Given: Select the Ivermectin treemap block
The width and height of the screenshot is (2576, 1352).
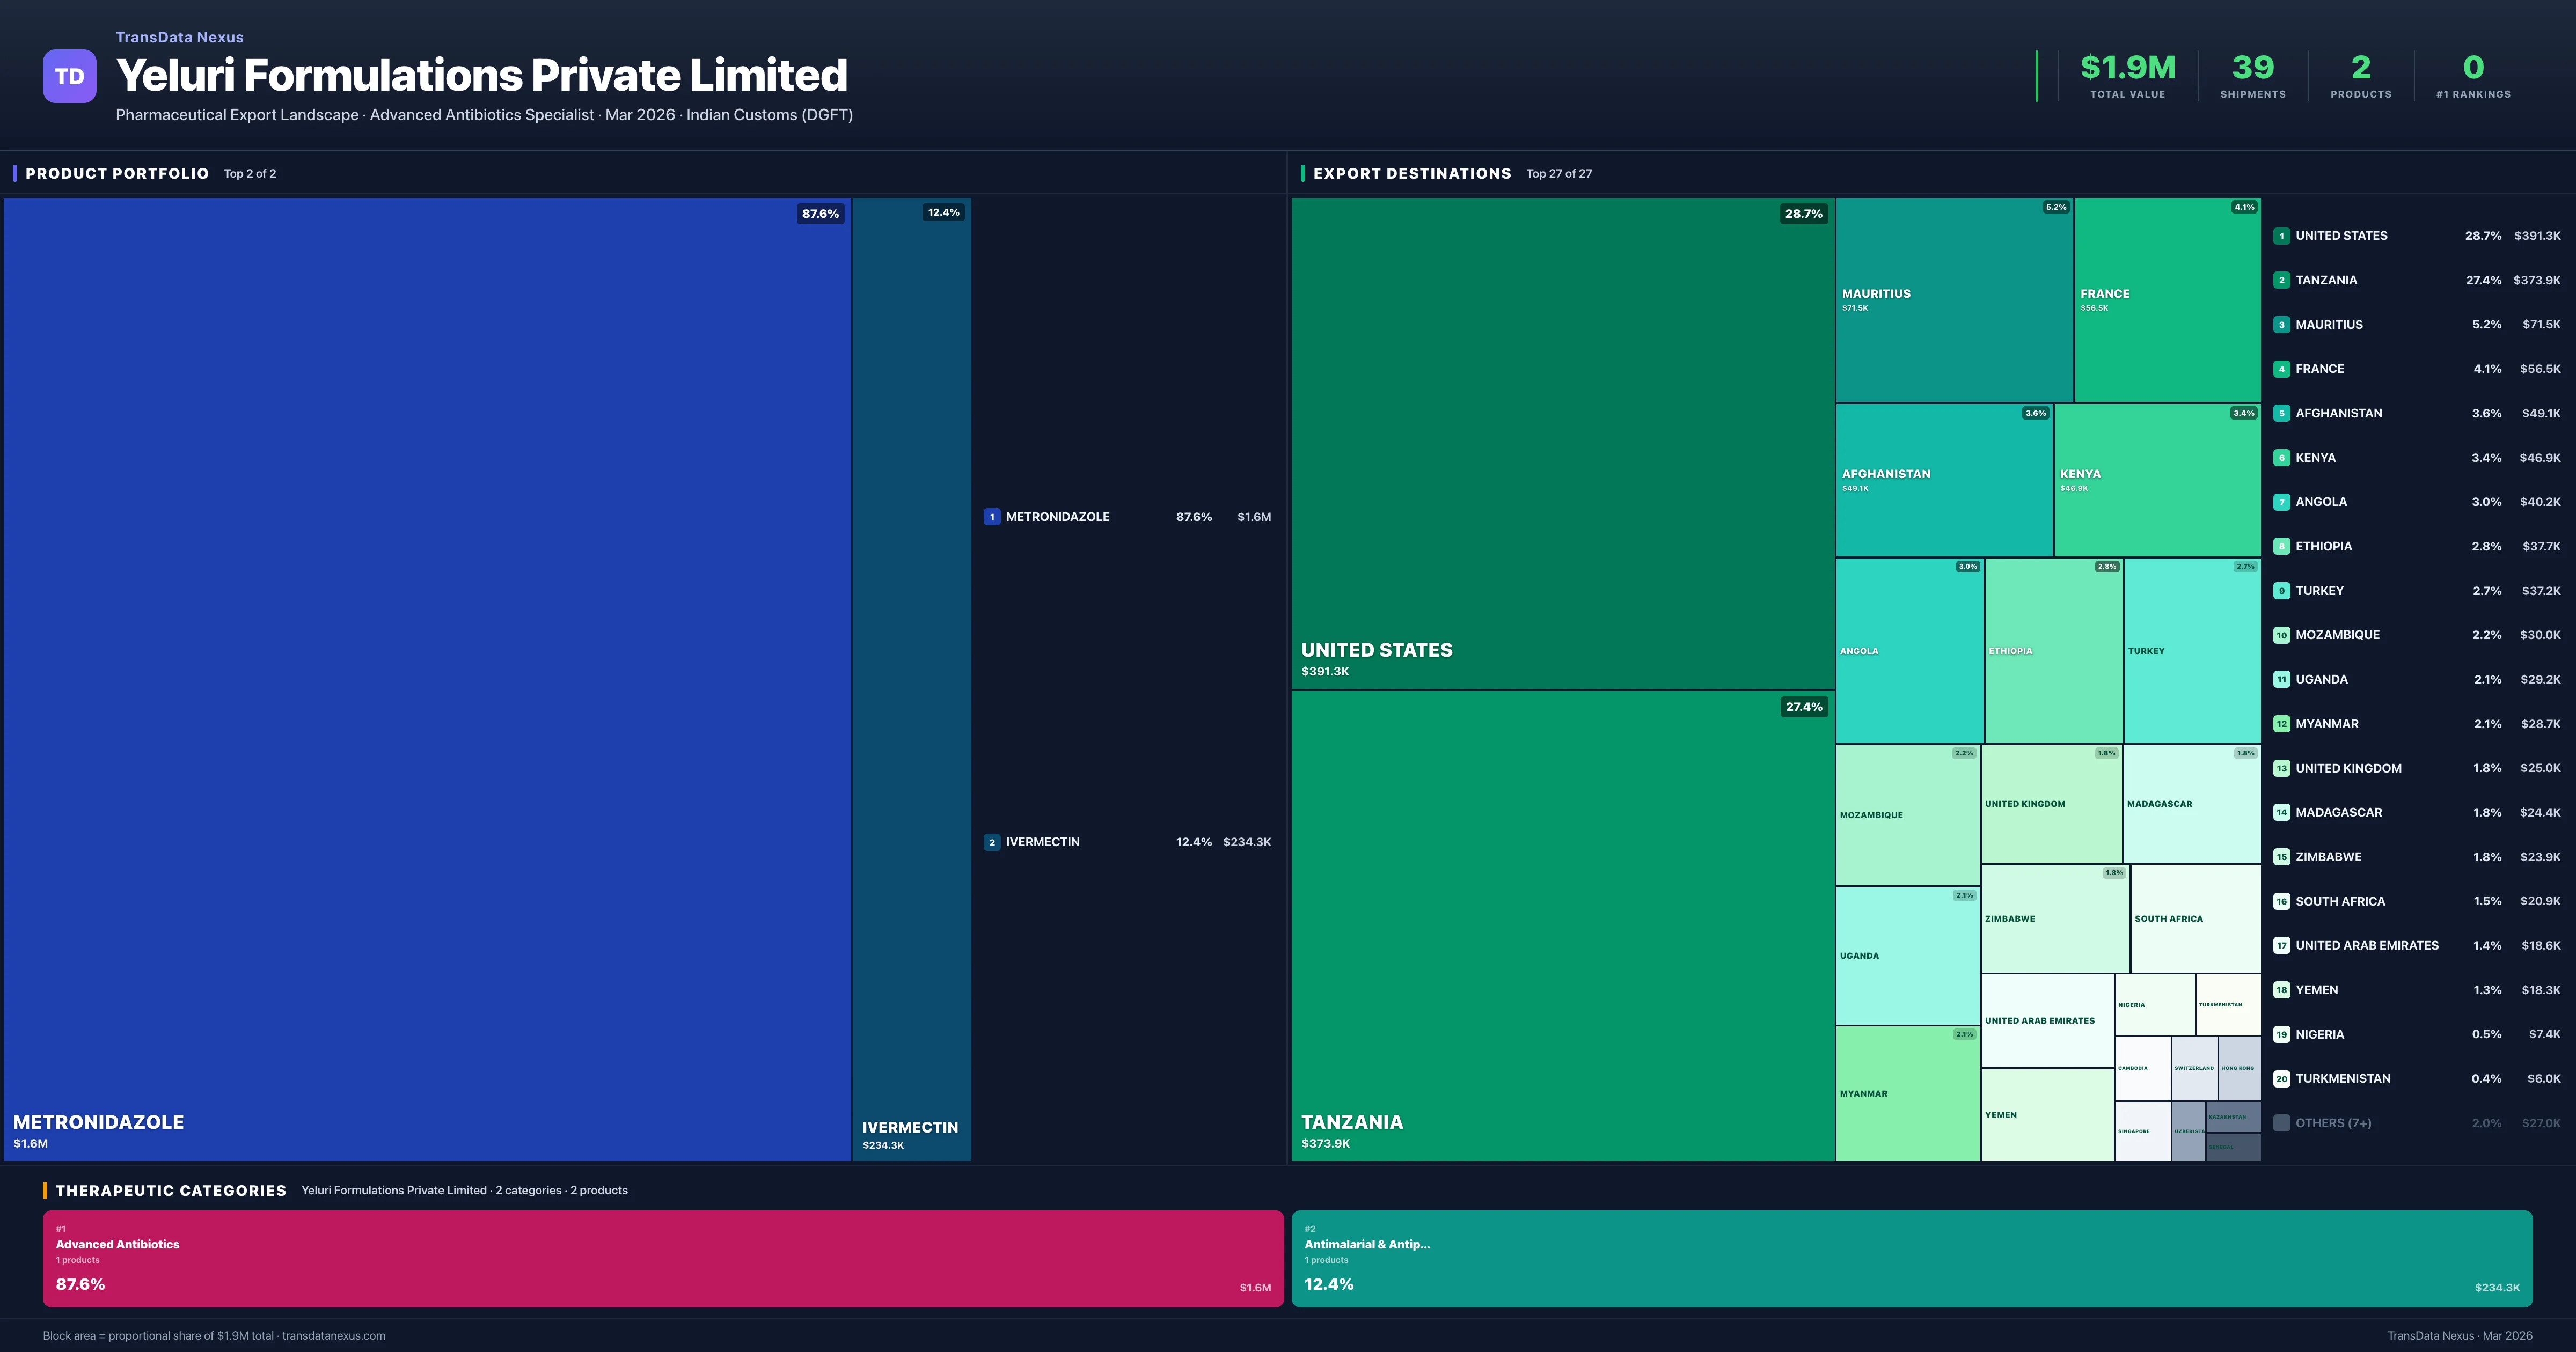Looking at the screenshot, I should pos(911,678).
